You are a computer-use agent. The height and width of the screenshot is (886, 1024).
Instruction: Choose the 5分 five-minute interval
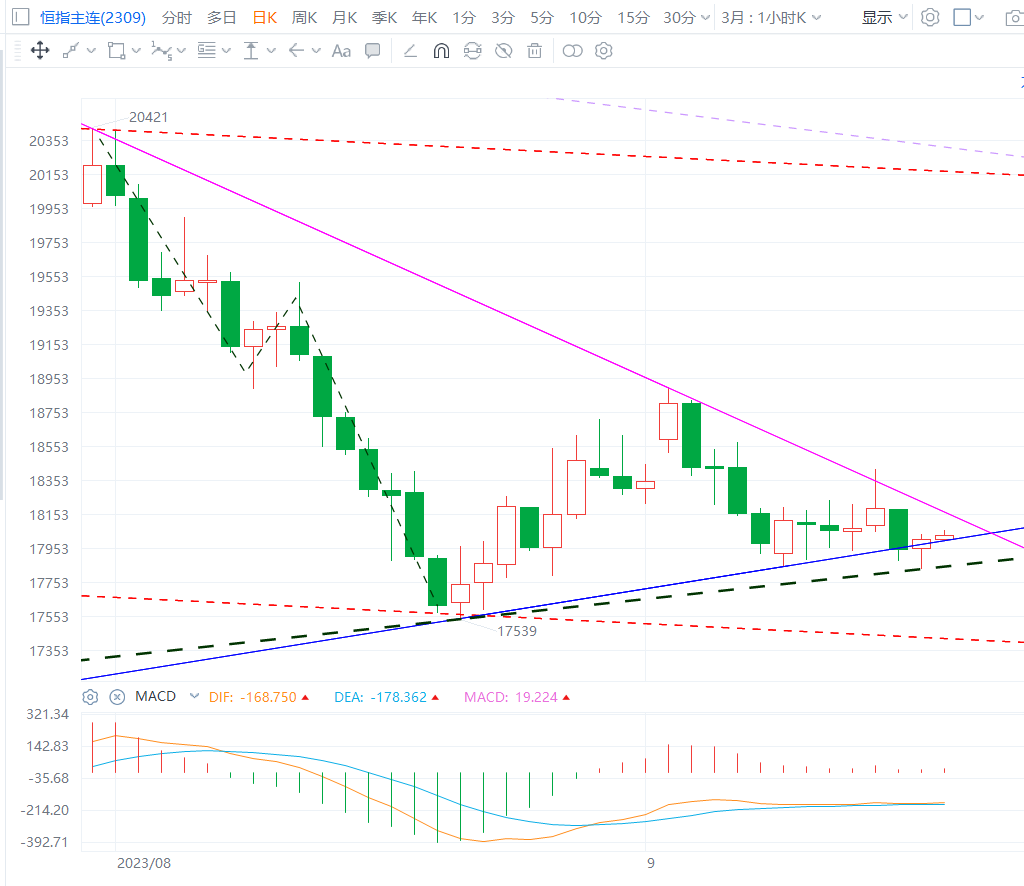[541, 18]
